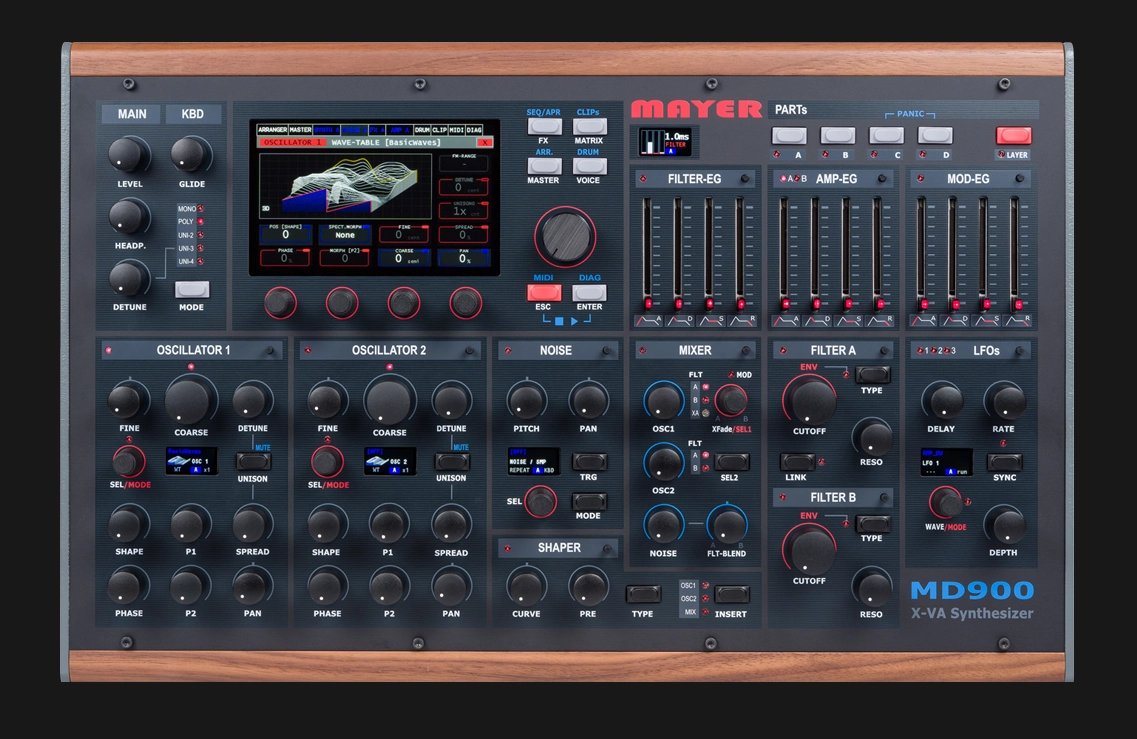The height and width of the screenshot is (739, 1137).
Task: Click the Oscillator 1 COARSE knob
Action: [x=191, y=400]
